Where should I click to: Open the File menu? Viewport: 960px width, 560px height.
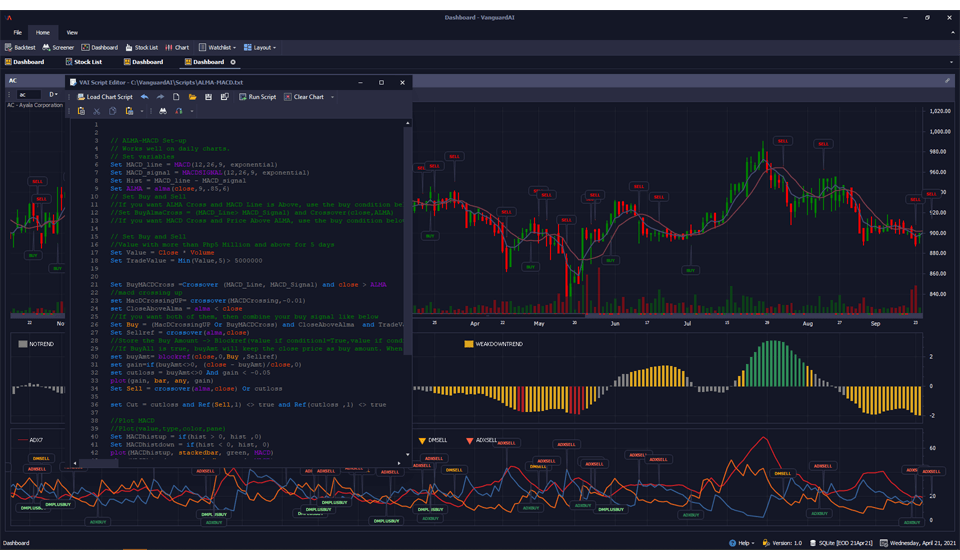(x=17, y=32)
